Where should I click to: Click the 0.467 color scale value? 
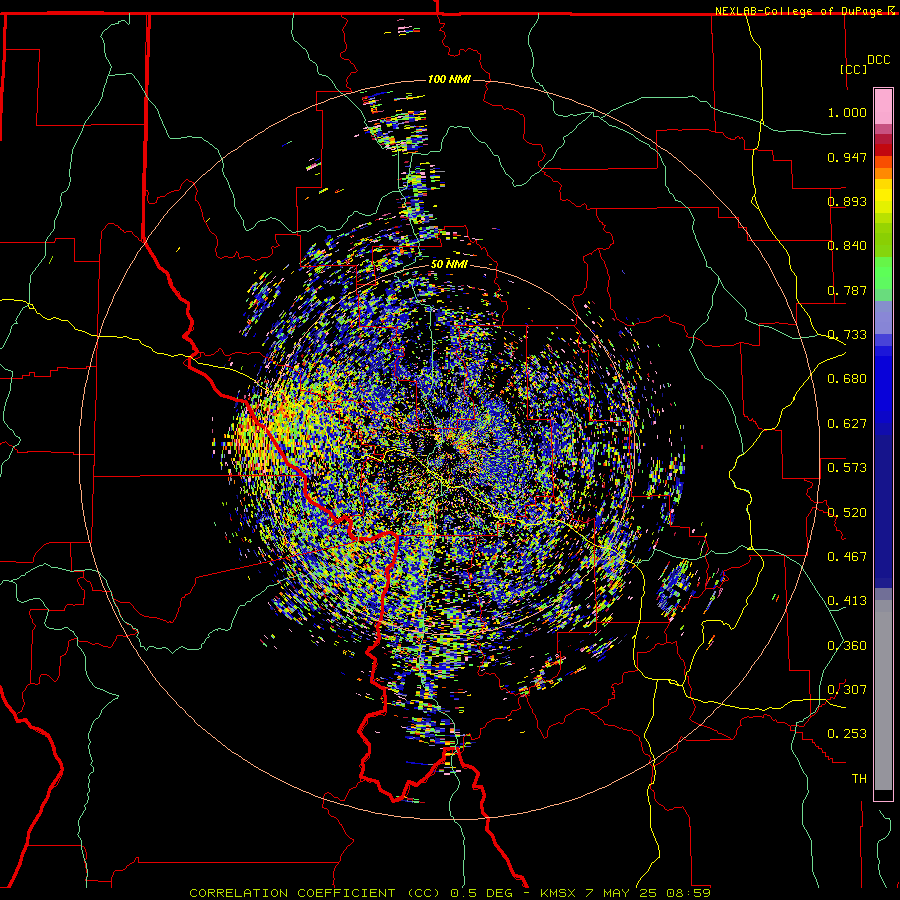(x=847, y=557)
